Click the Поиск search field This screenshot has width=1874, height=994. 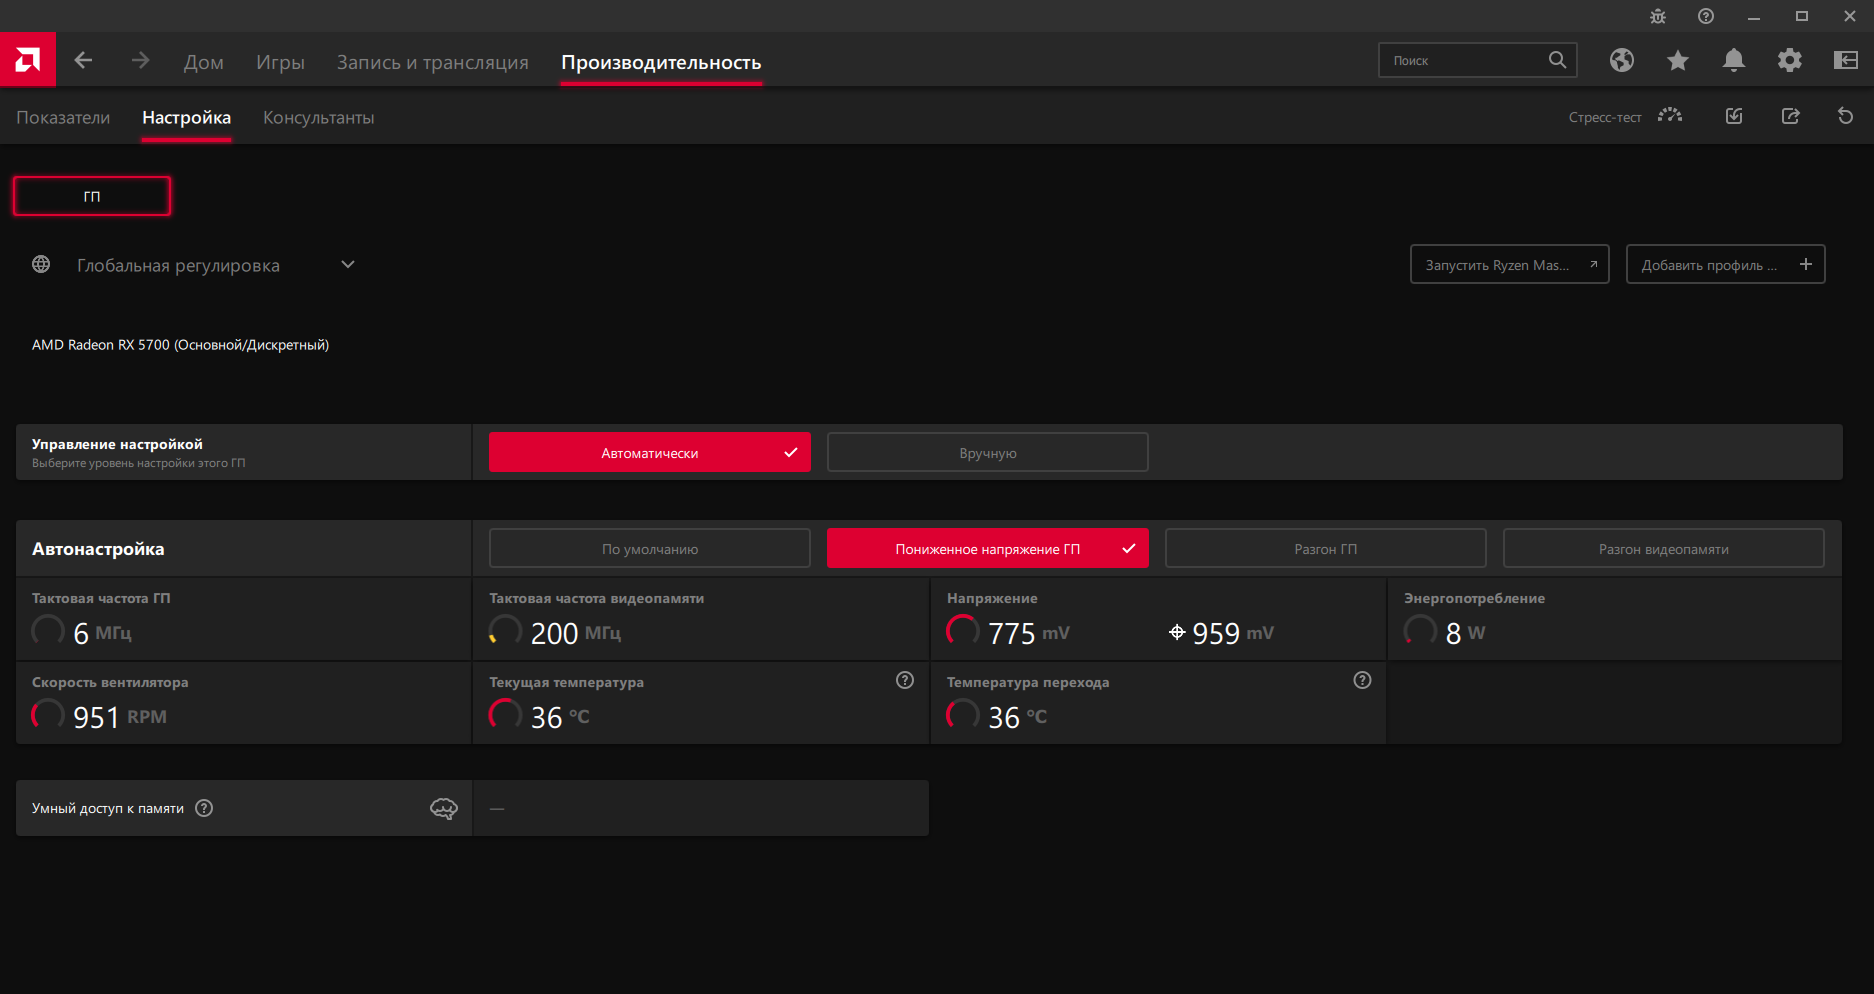[1478, 60]
